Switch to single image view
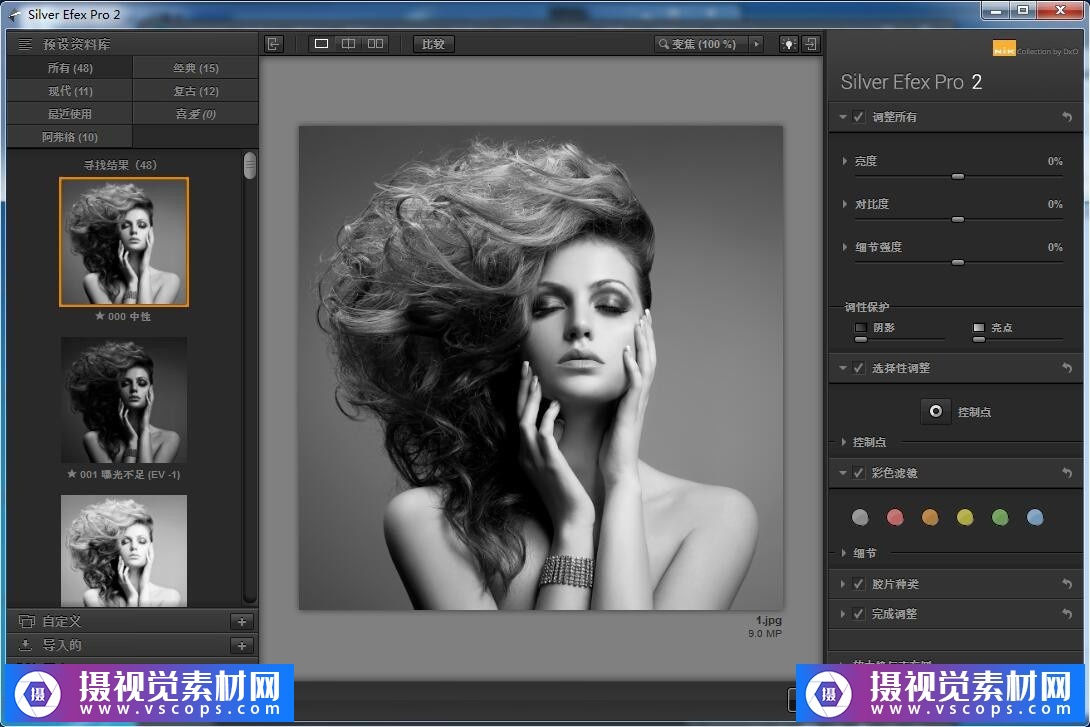The height and width of the screenshot is (727, 1090). click(x=322, y=44)
